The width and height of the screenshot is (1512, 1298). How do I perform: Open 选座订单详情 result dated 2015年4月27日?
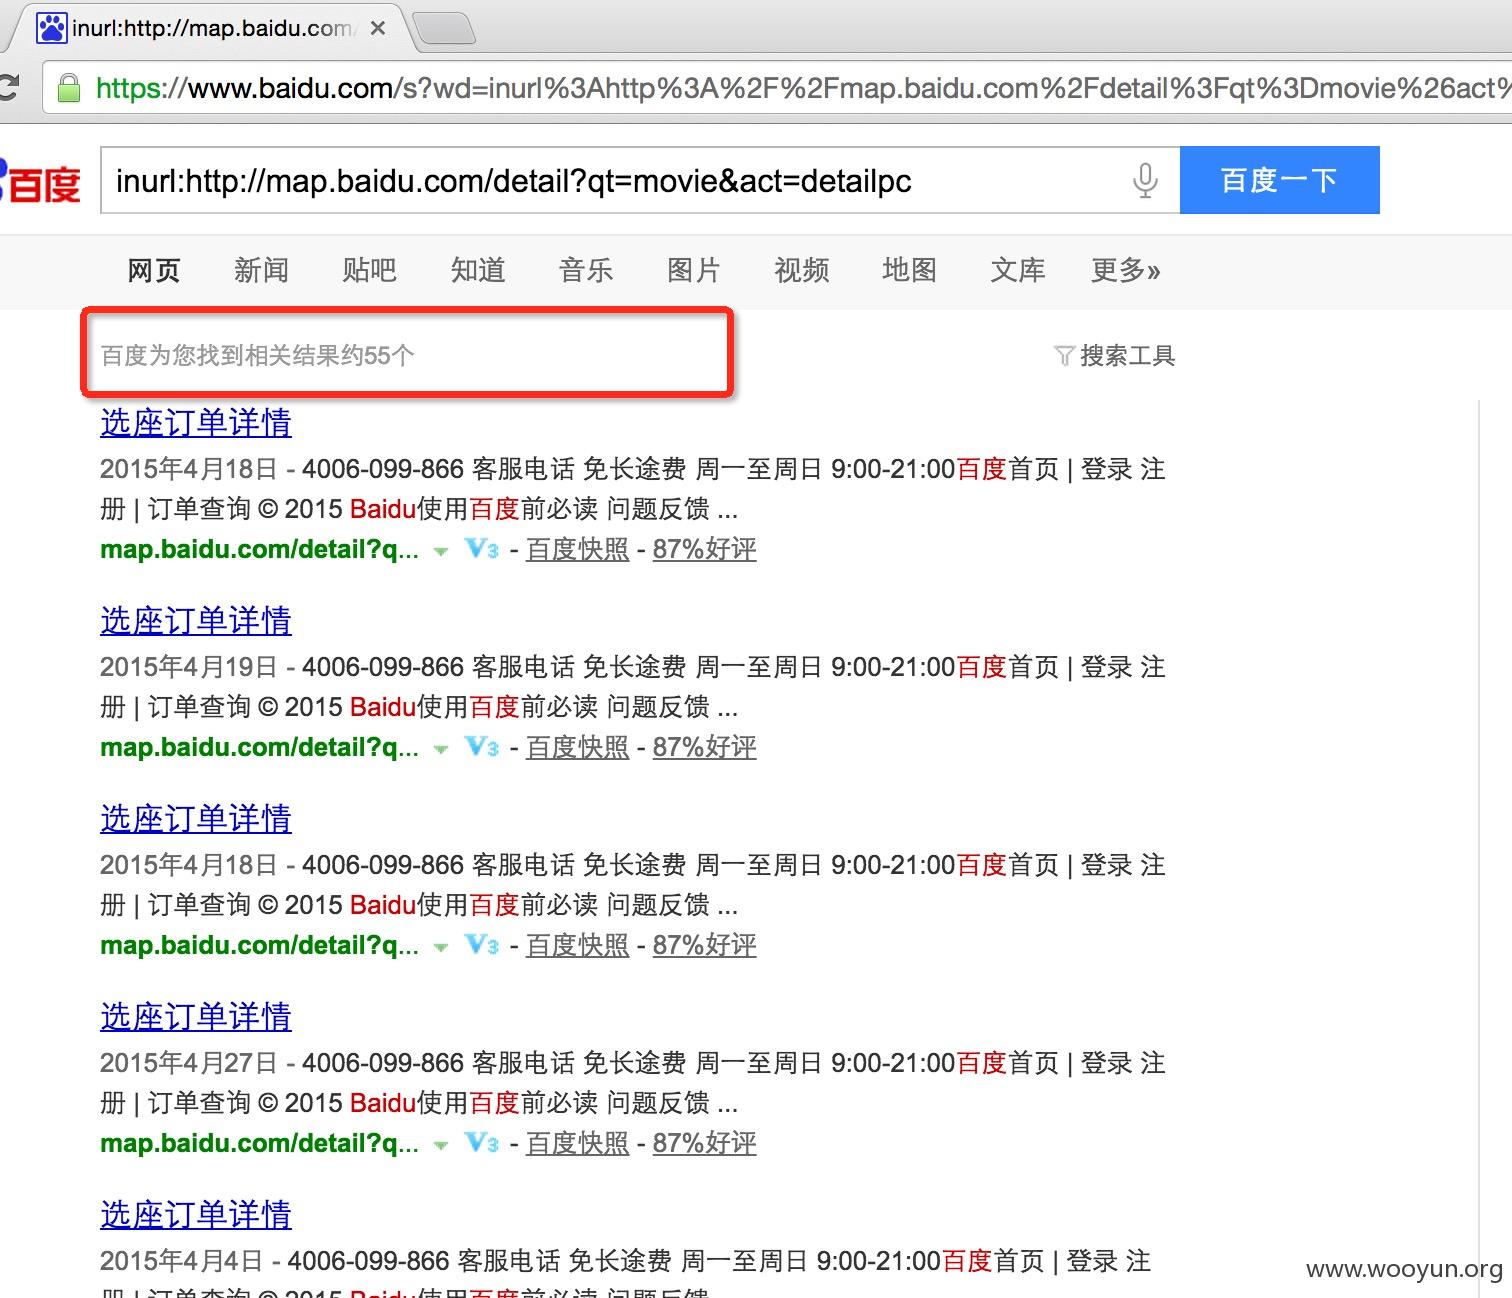pyautogui.click(x=196, y=1017)
